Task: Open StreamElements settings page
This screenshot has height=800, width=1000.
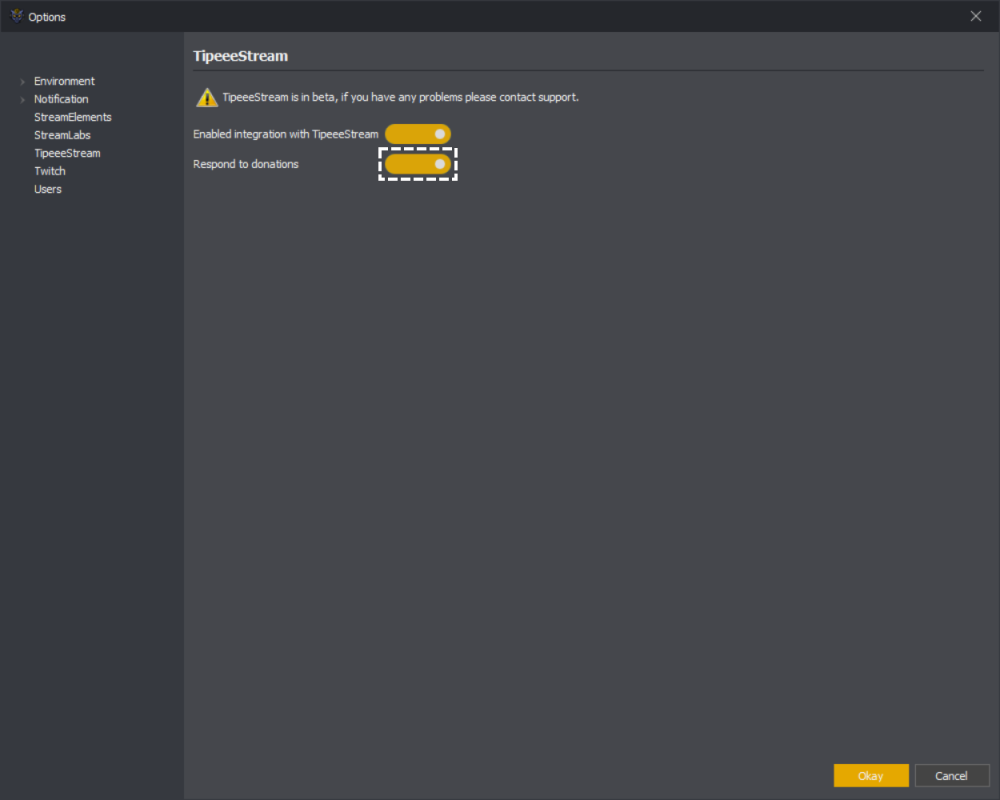Action: [73, 117]
